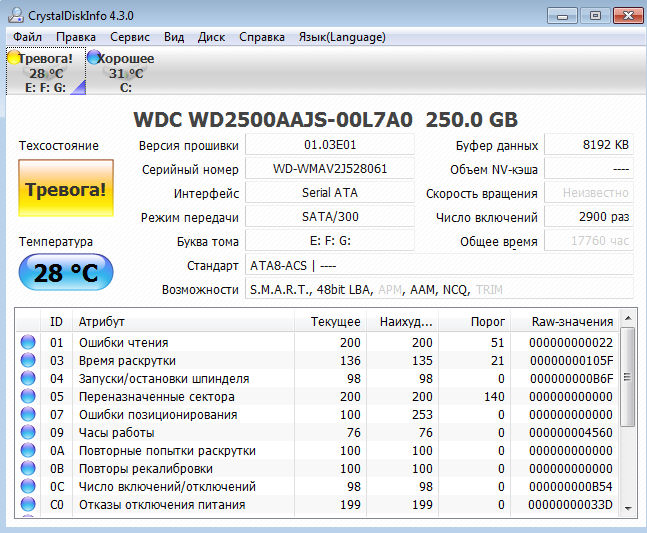Open the Язык(Language) menu
The width and height of the screenshot is (647, 533).
(342, 37)
